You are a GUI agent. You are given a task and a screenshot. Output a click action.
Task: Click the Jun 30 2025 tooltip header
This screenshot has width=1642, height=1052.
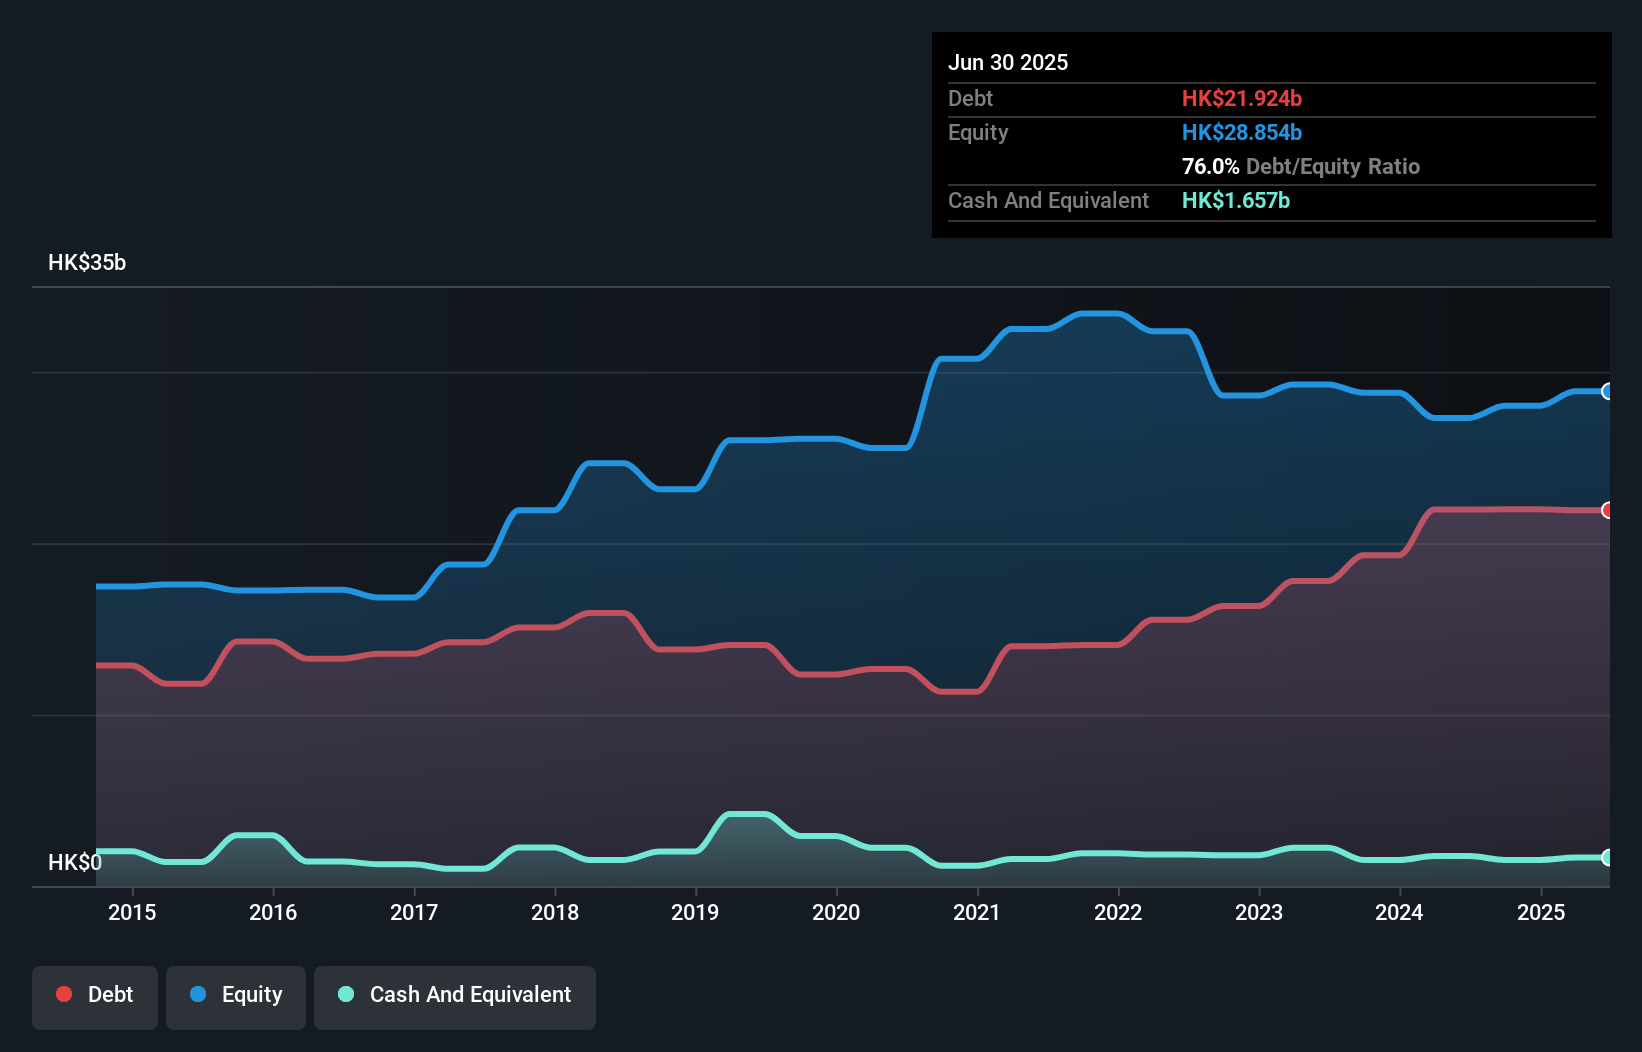coord(1008,62)
